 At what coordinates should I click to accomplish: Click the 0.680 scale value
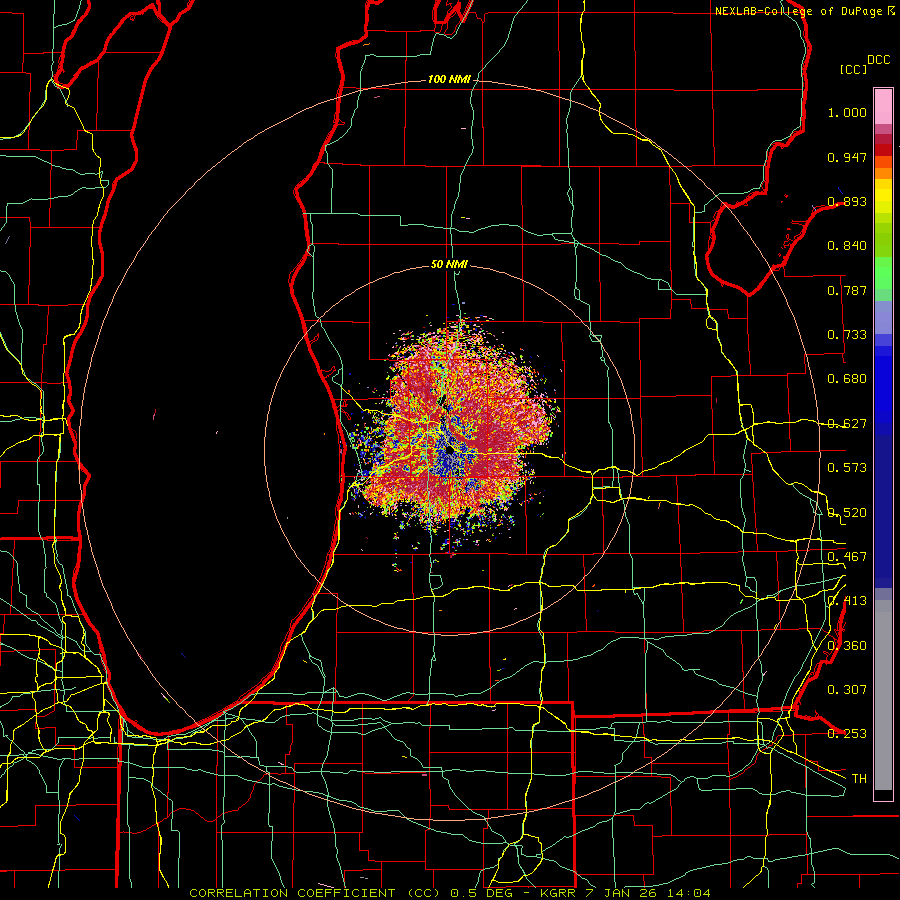pos(847,379)
